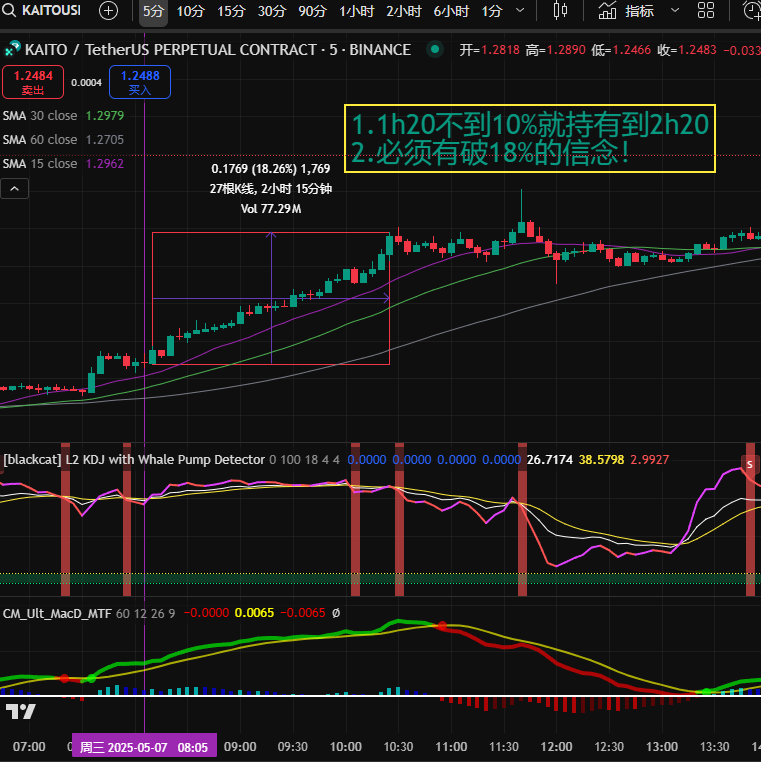Click the green market status dot

click(x=435, y=49)
